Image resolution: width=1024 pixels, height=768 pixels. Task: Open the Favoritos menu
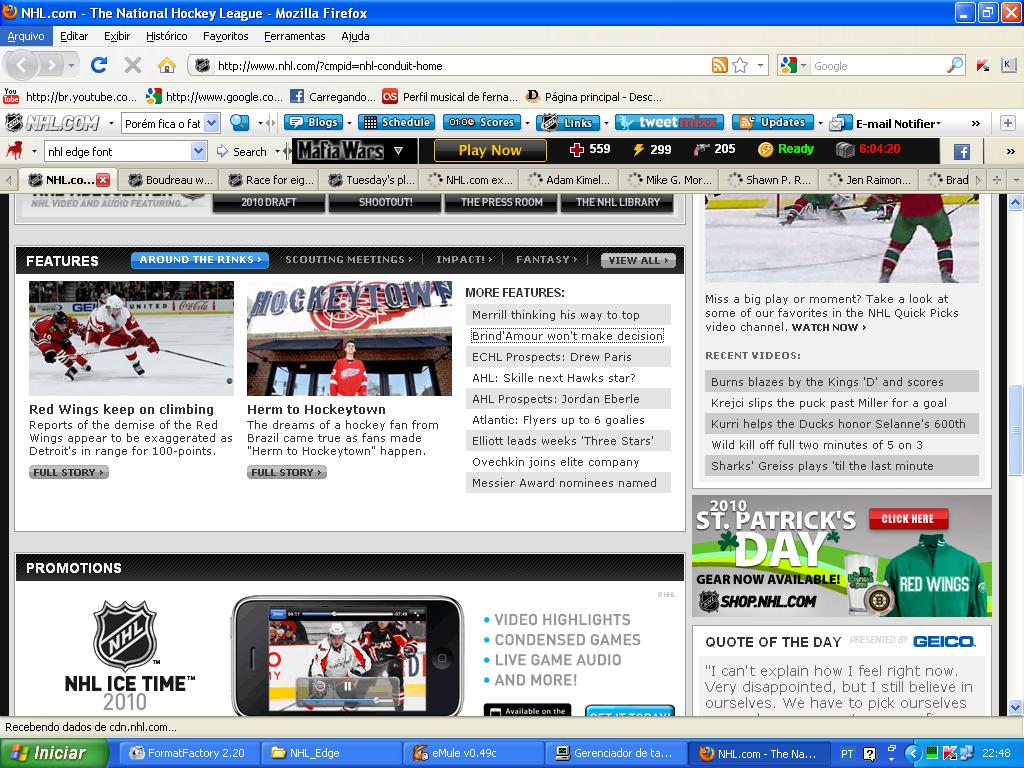tap(225, 36)
